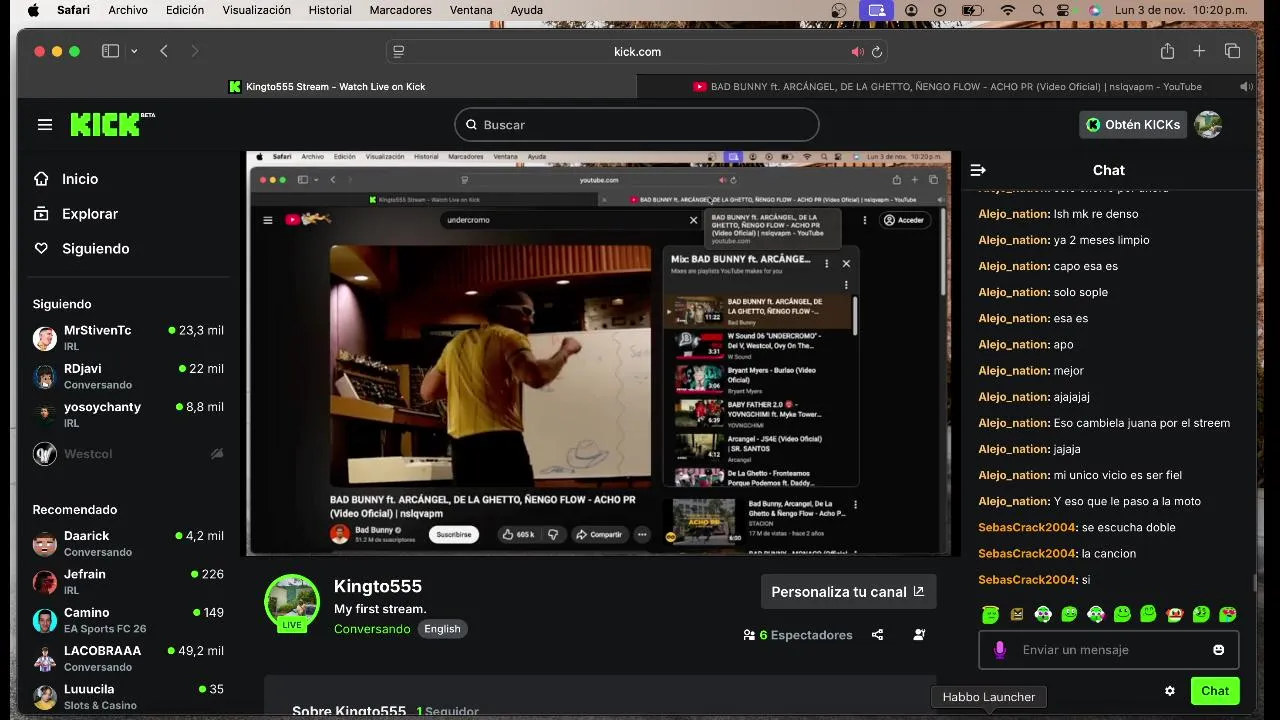Open the user profile avatar menu
Viewport: 1280px width, 720px height.
pos(1208,125)
